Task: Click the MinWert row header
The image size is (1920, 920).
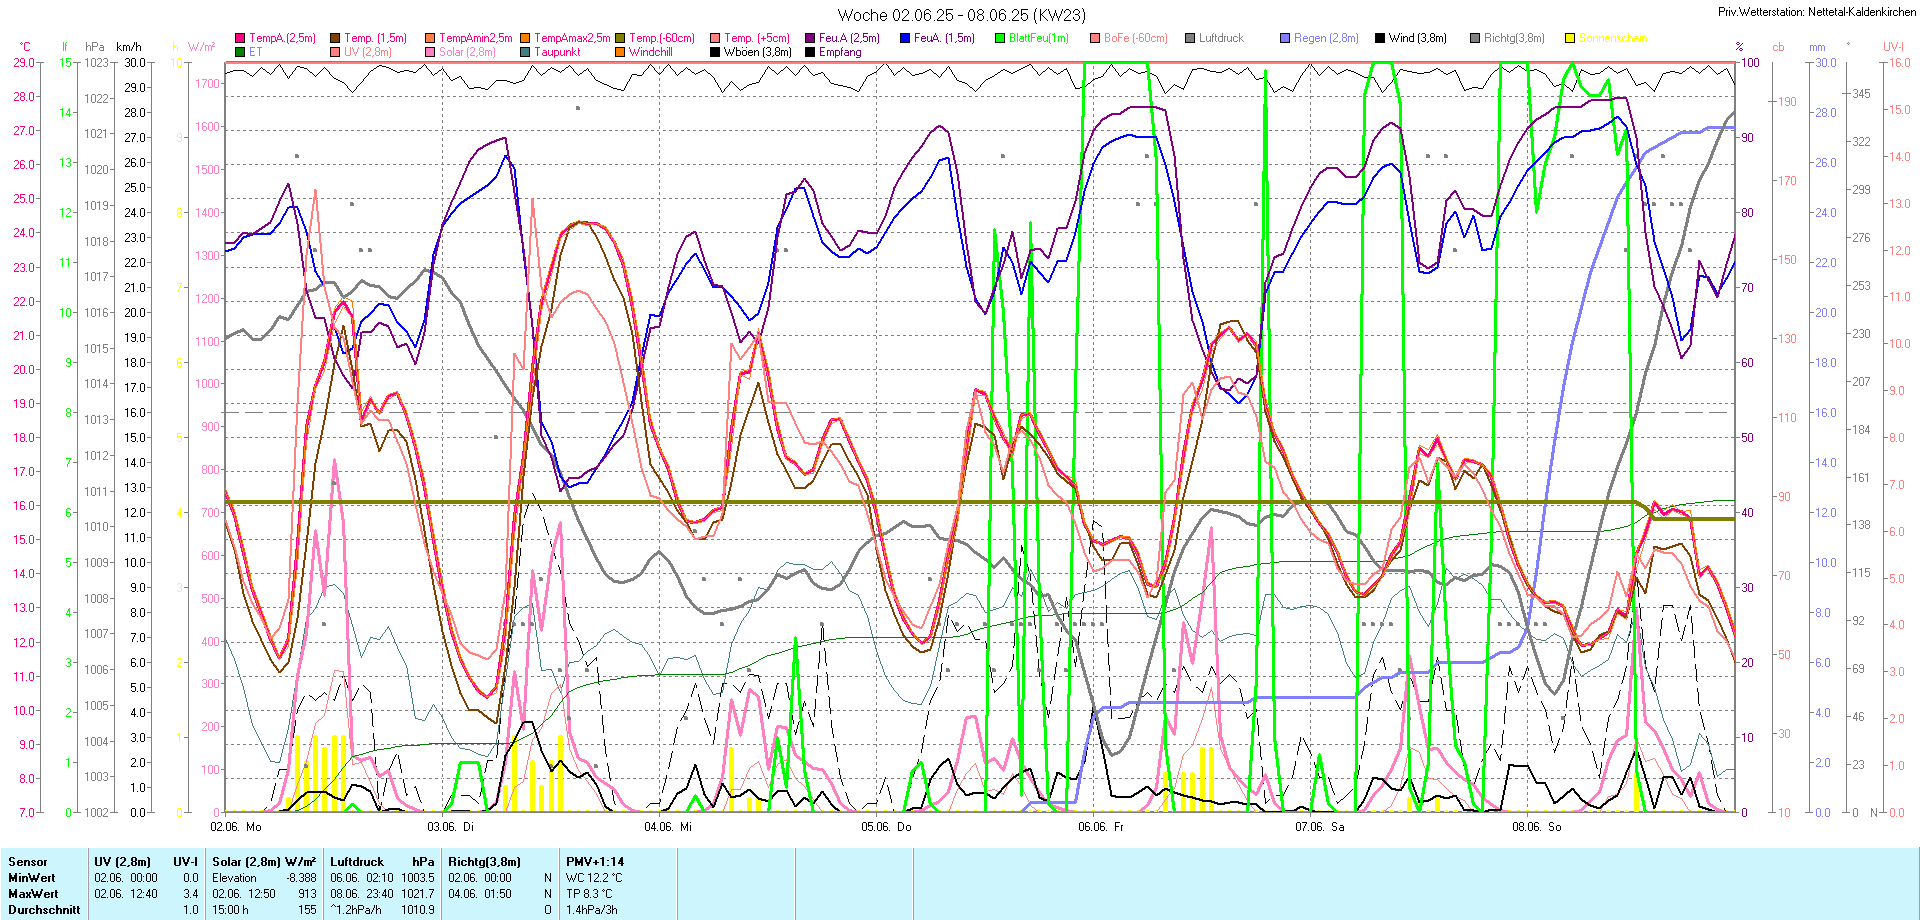Action: [x=32, y=878]
